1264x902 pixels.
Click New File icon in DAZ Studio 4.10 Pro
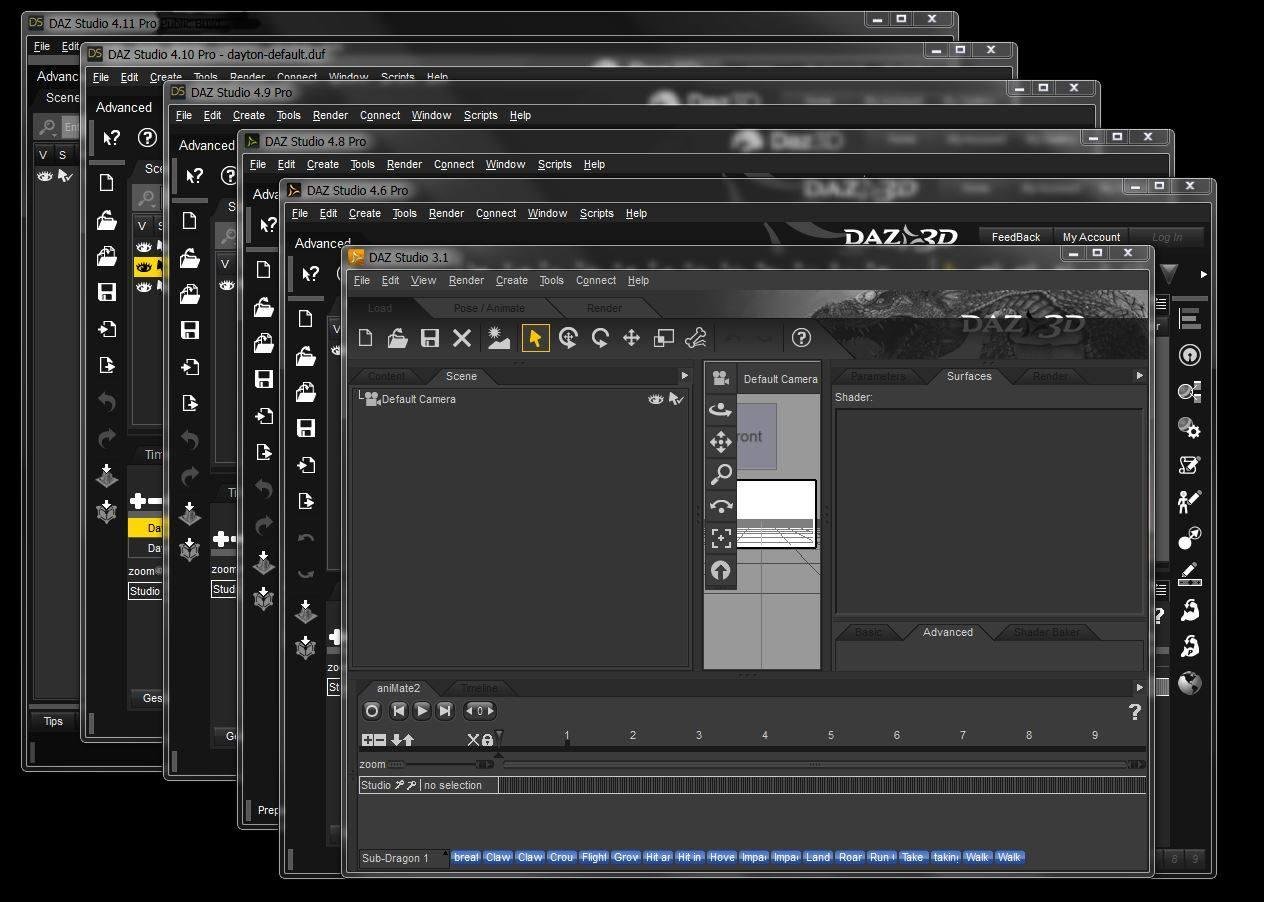[107, 183]
